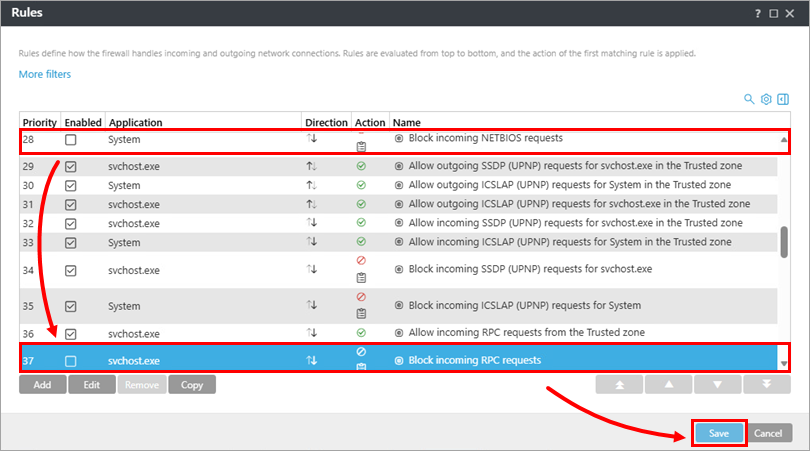Click allow action icon in rule 29
The image size is (810, 451).
coord(361,166)
